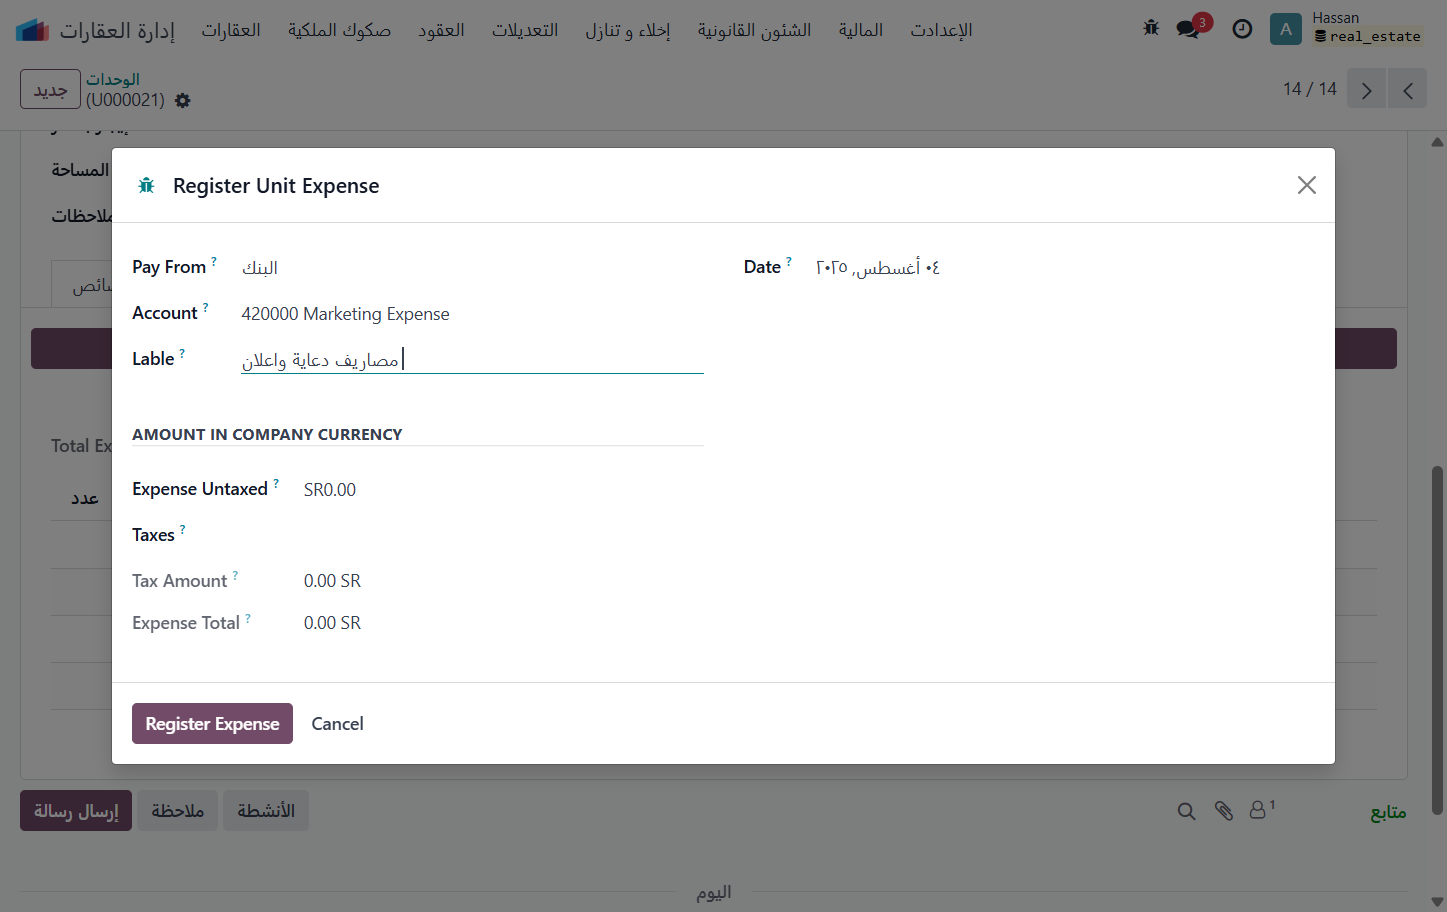The image size is (1447, 912).
Task: Open the المالية menu
Action: 861,30
